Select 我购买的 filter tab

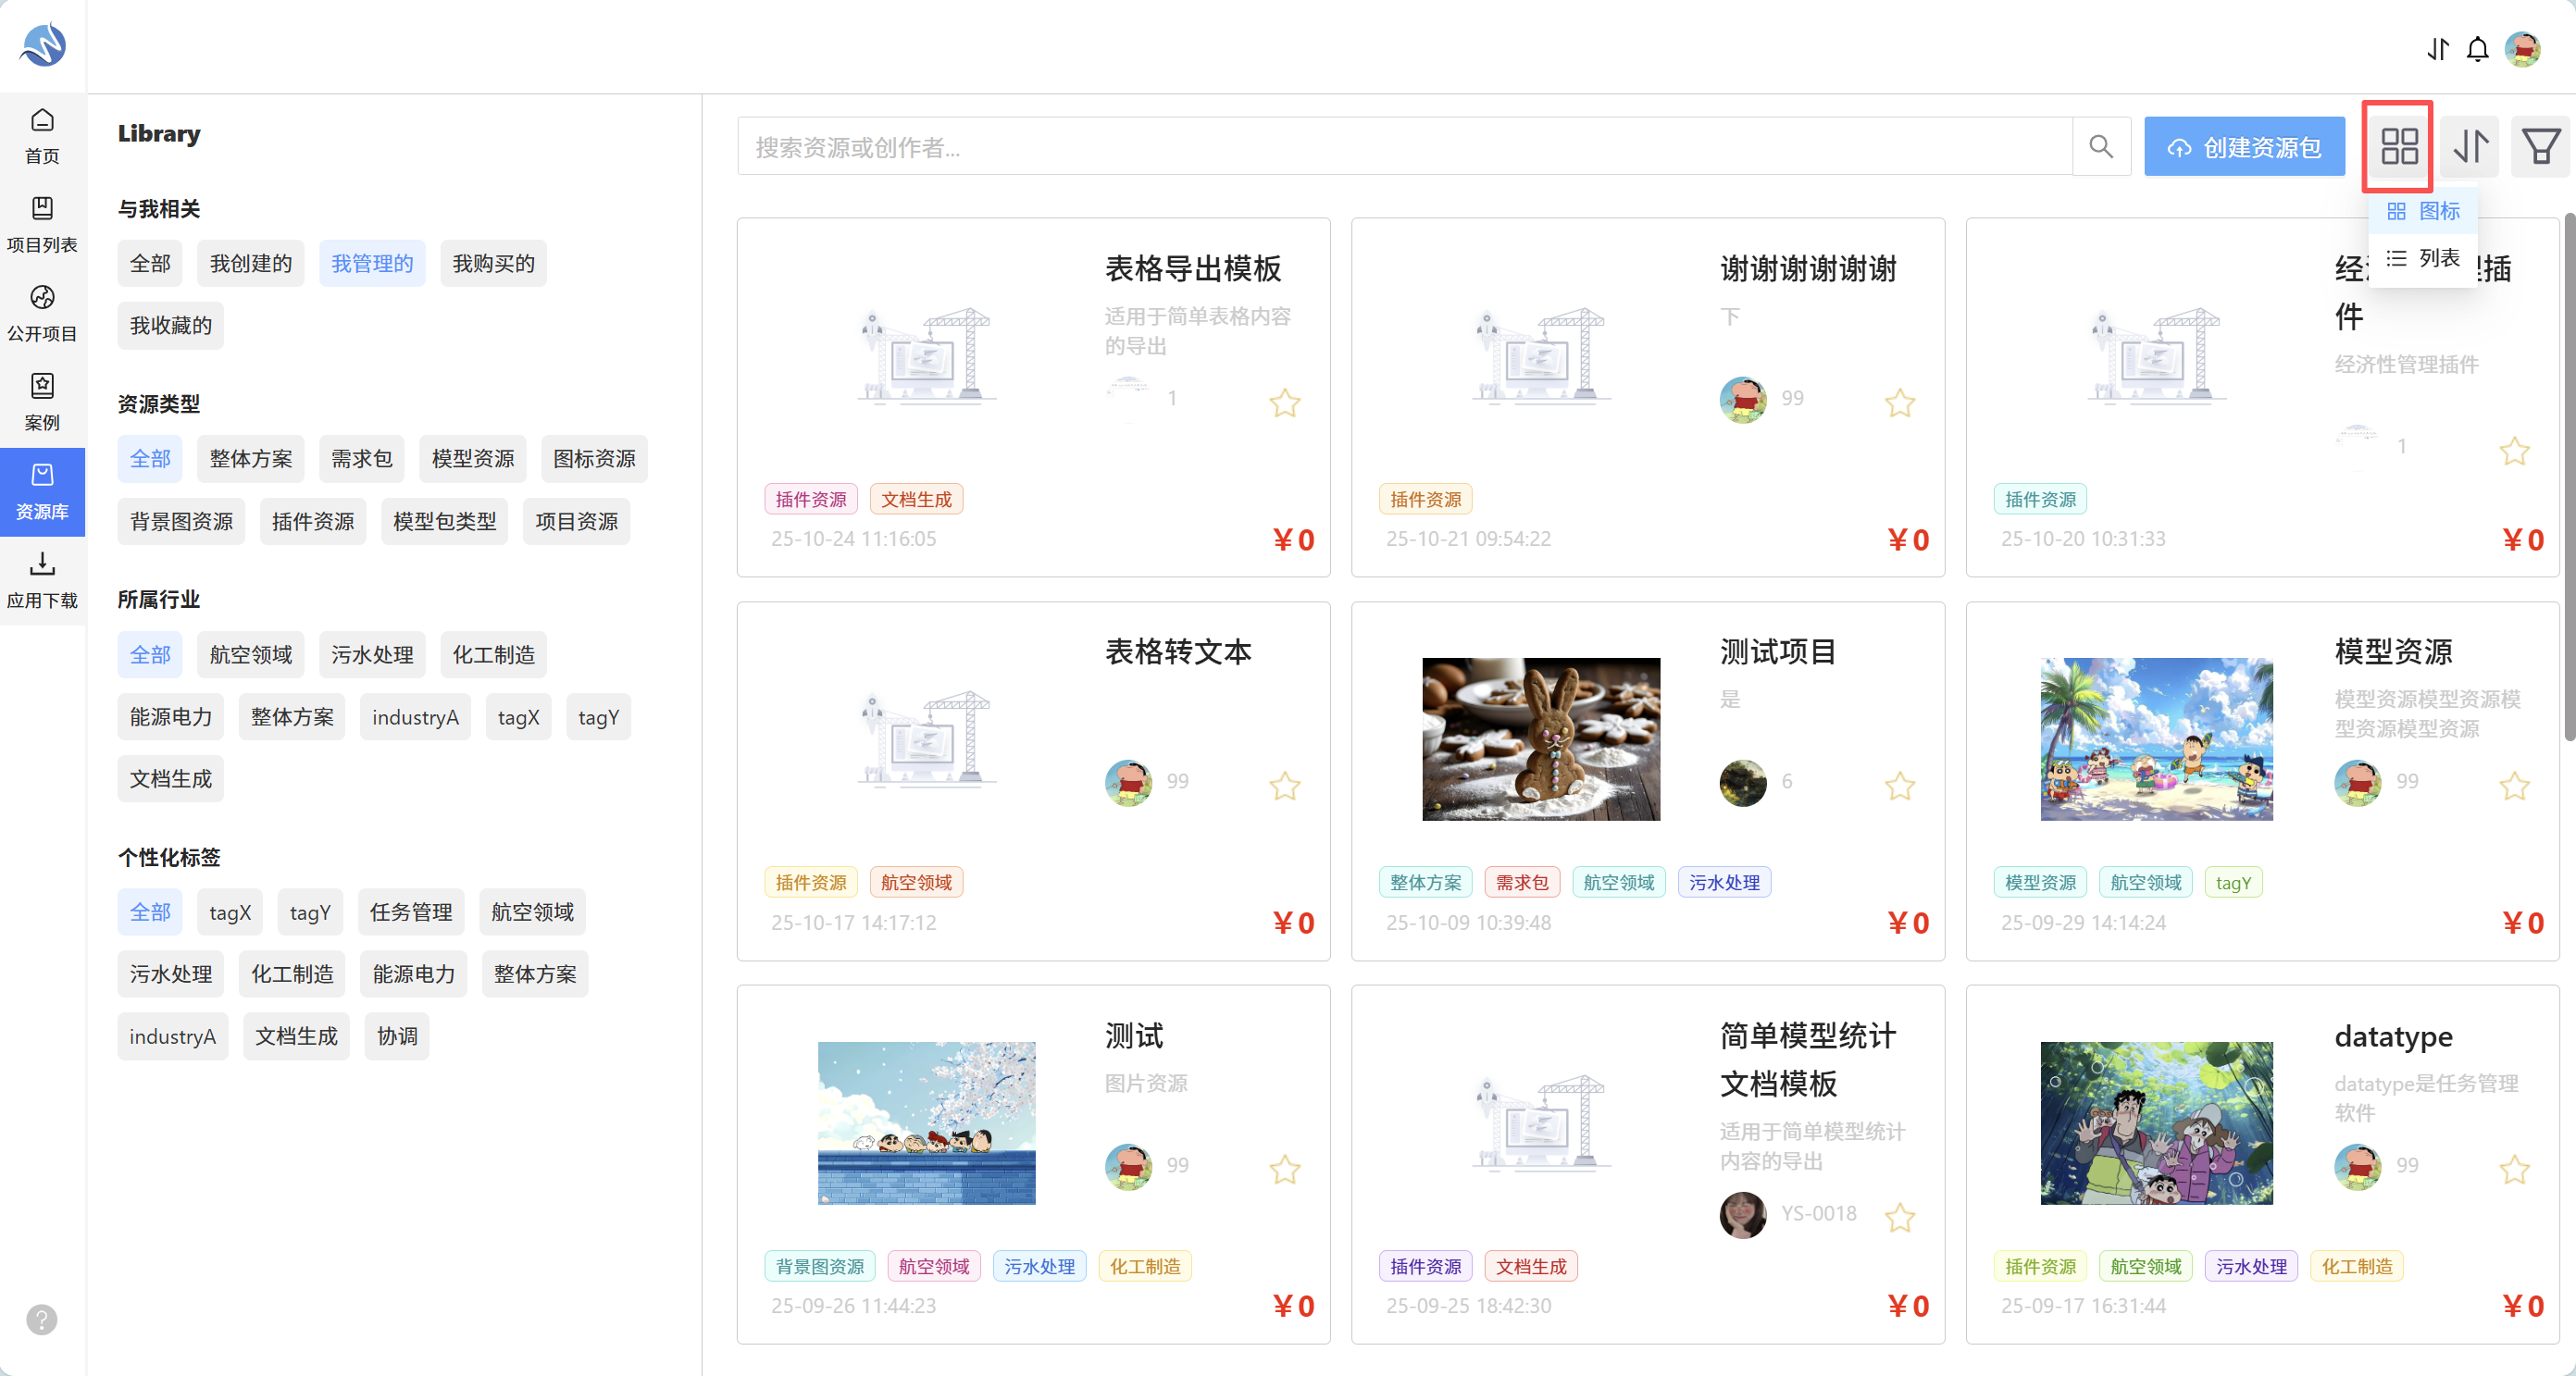[493, 263]
